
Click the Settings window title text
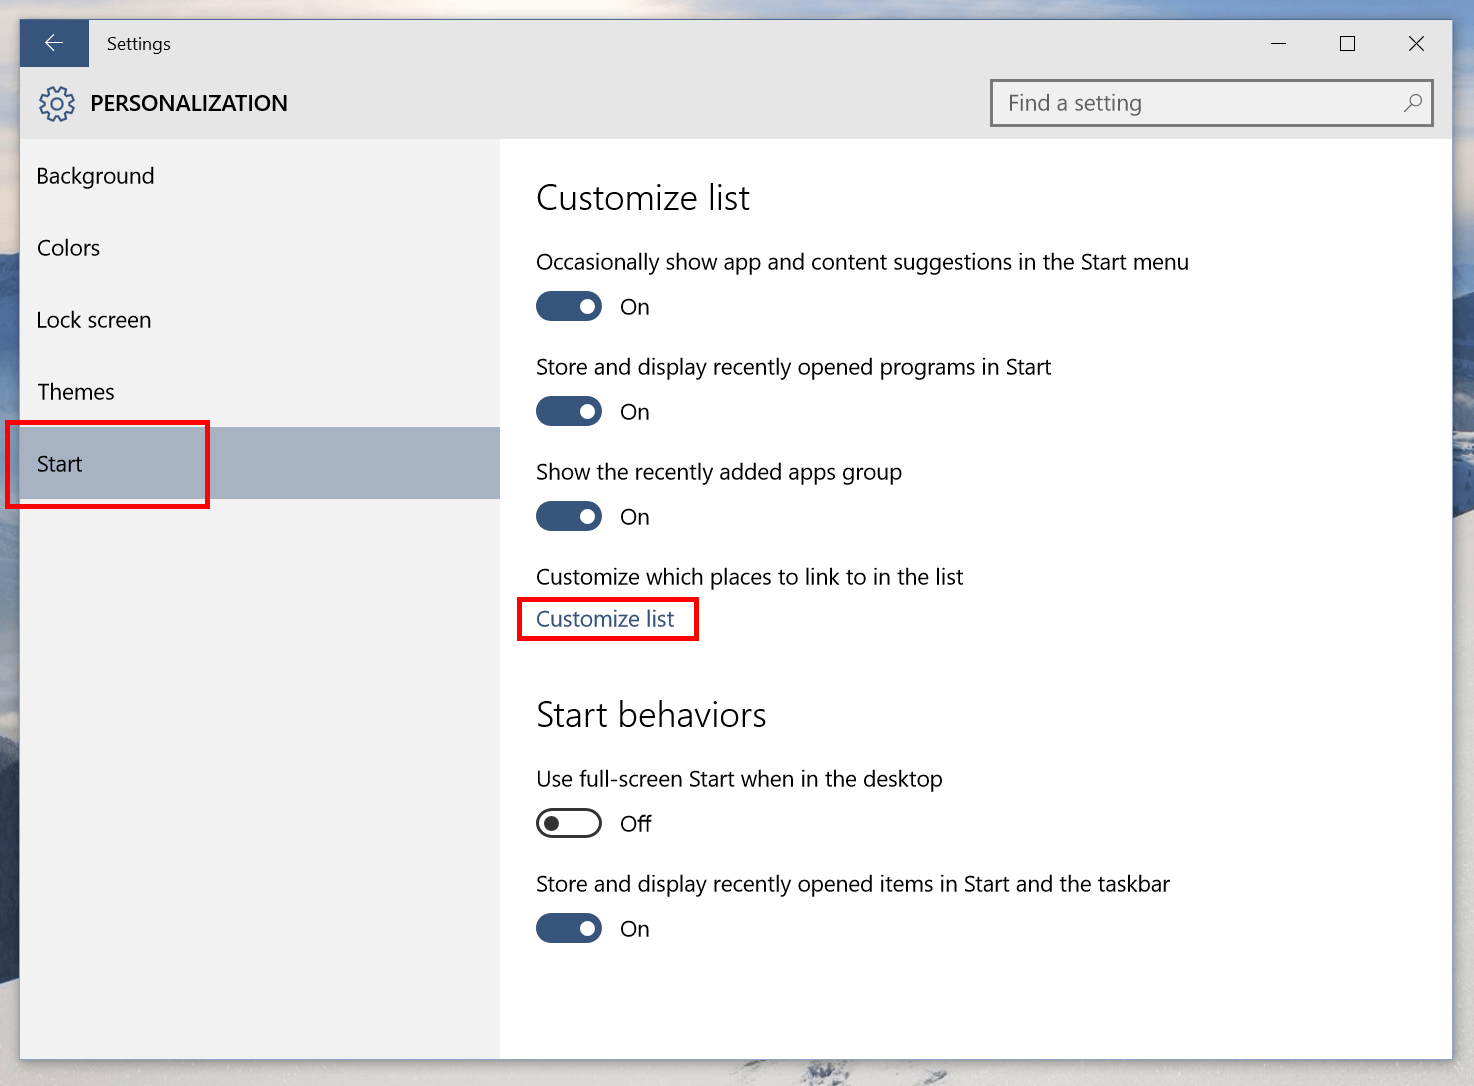[x=139, y=44]
